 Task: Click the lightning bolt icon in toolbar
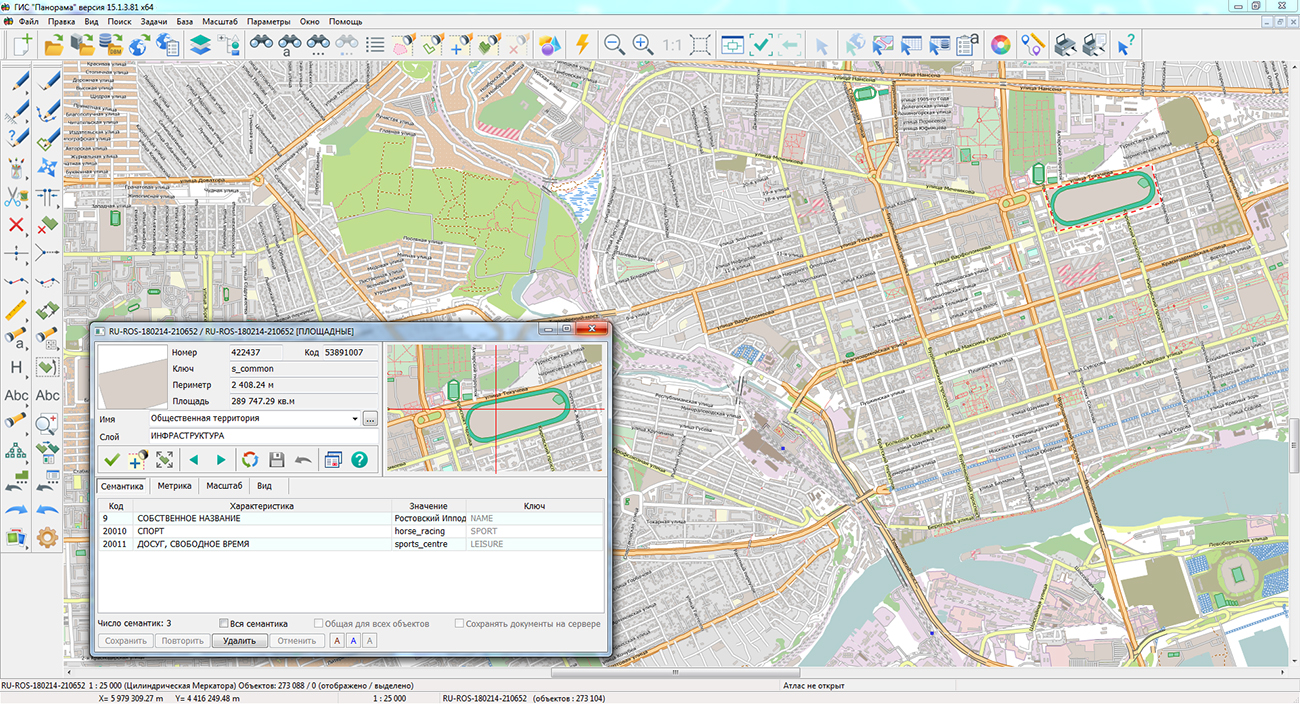coord(582,44)
